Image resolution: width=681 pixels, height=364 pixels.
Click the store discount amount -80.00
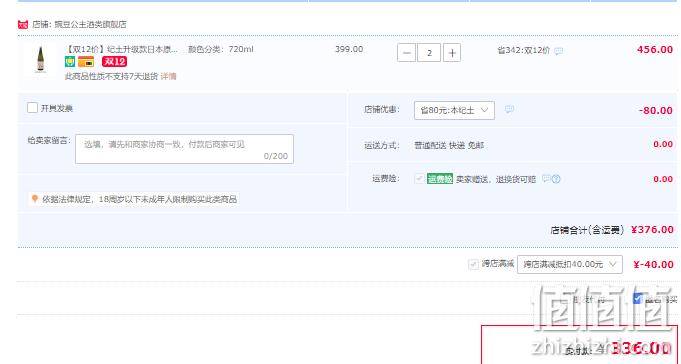pos(656,110)
